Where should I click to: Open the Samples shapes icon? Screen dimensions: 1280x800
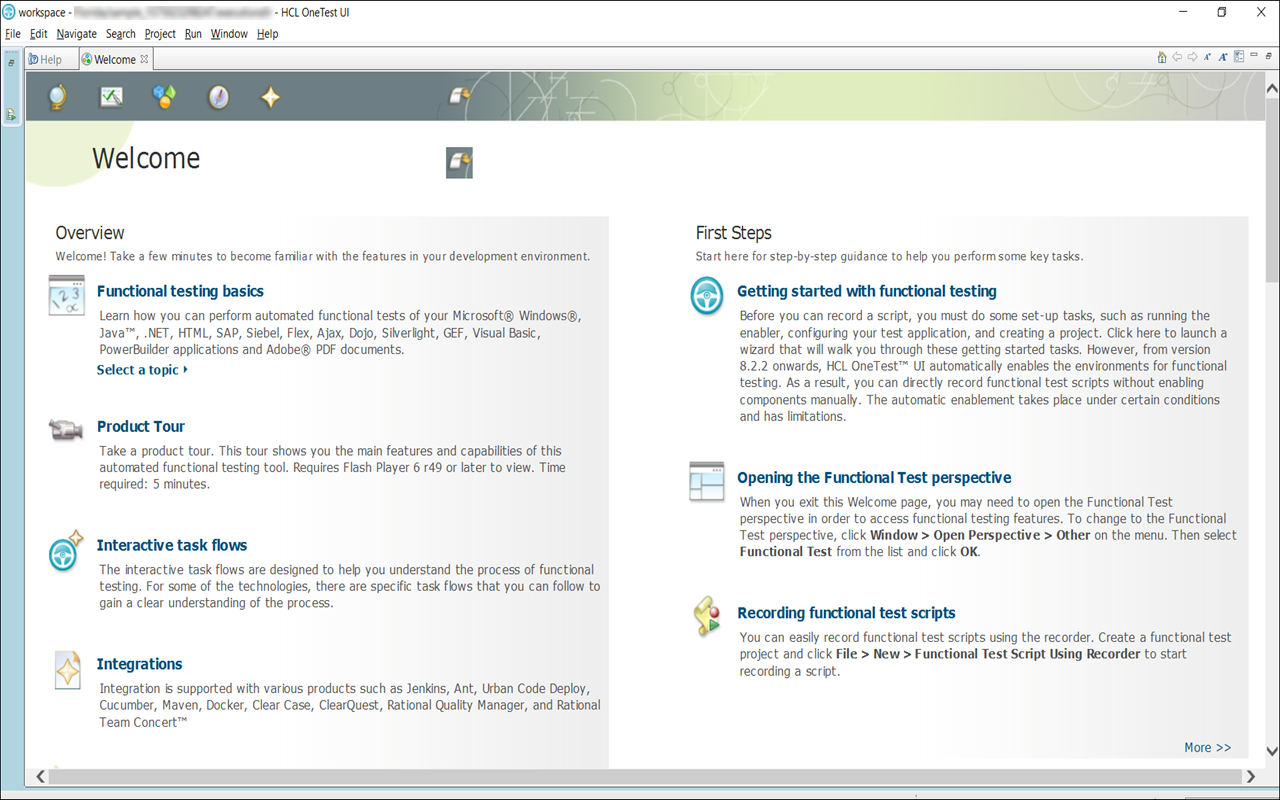pyautogui.click(x=164, y=97)
